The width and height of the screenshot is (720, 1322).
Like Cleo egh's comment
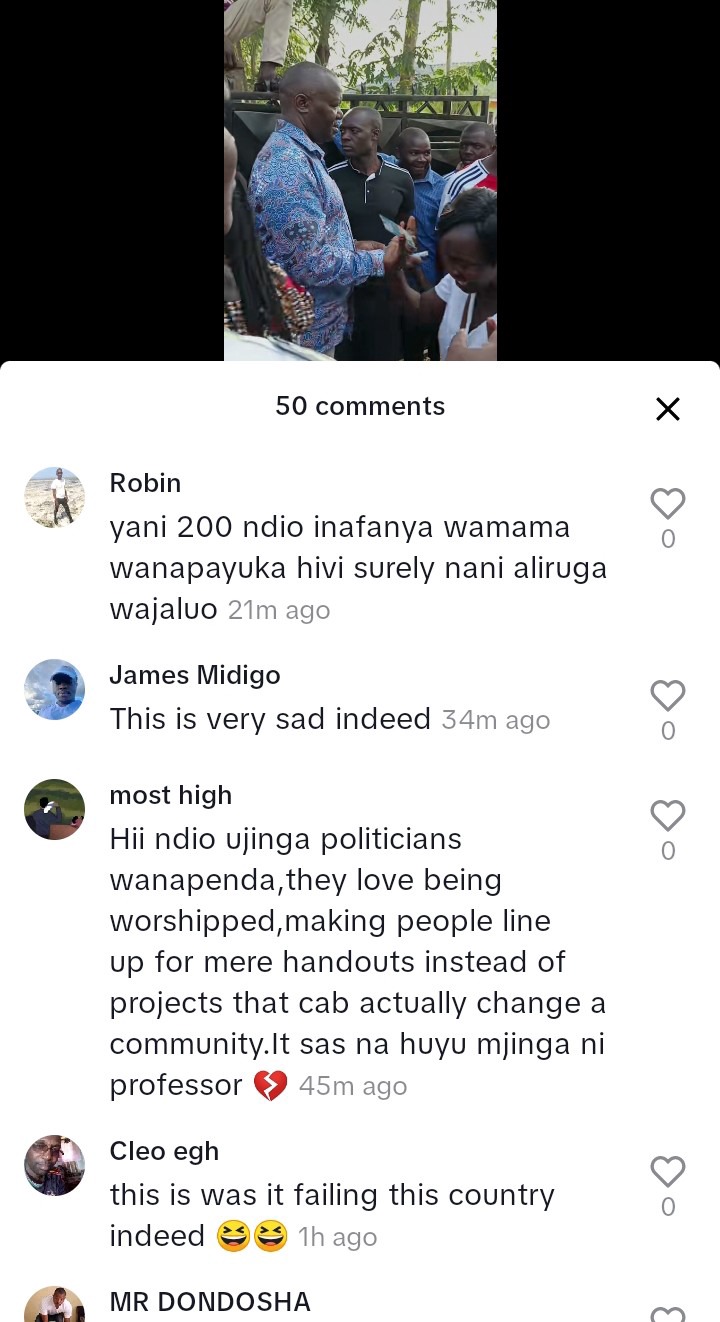pyautogui.click(x=668, y=1171)
